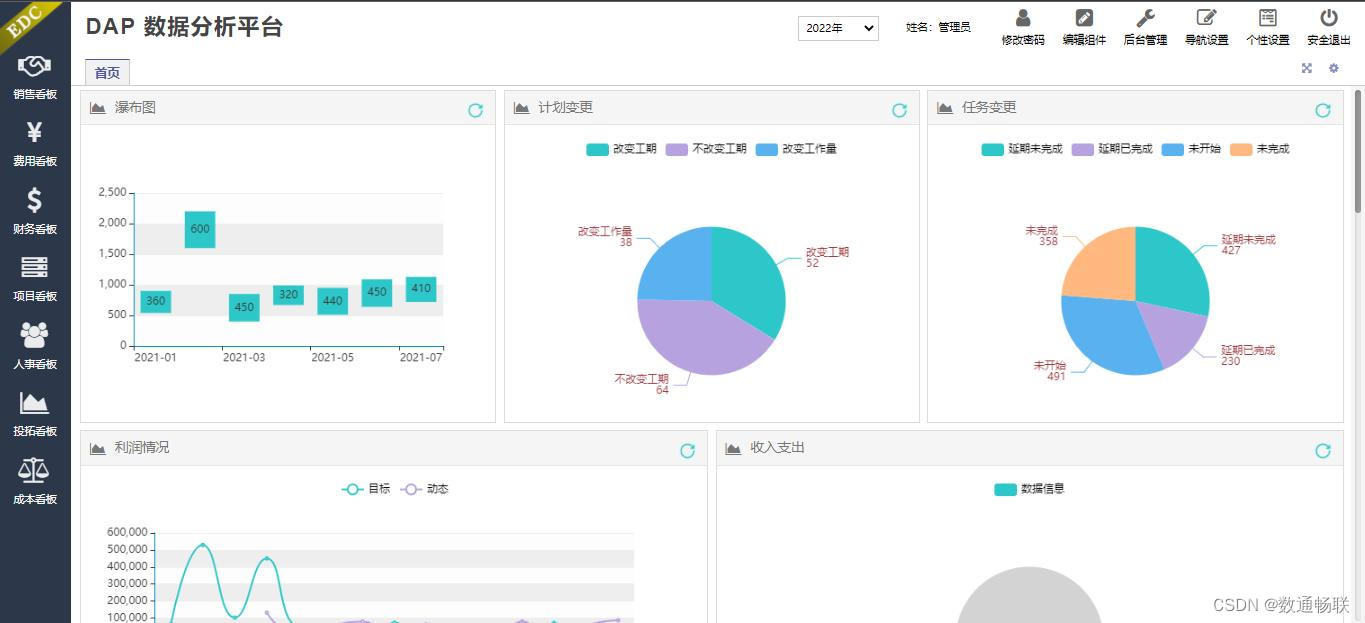This screenshot has width=1365, height=623.
Task: Open the 财务看板 finance dashboard
Action: click(35, 211)
